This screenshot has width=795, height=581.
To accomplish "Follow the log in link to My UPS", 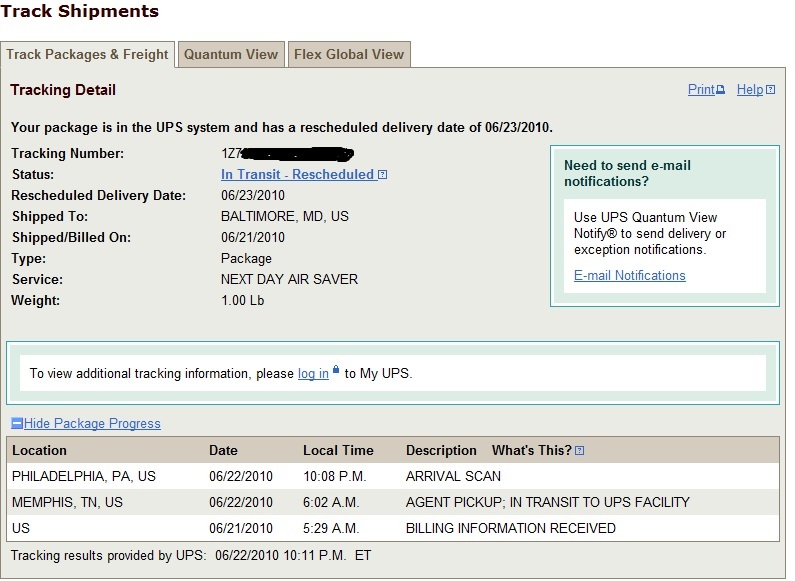I will (x=313, y=374).
